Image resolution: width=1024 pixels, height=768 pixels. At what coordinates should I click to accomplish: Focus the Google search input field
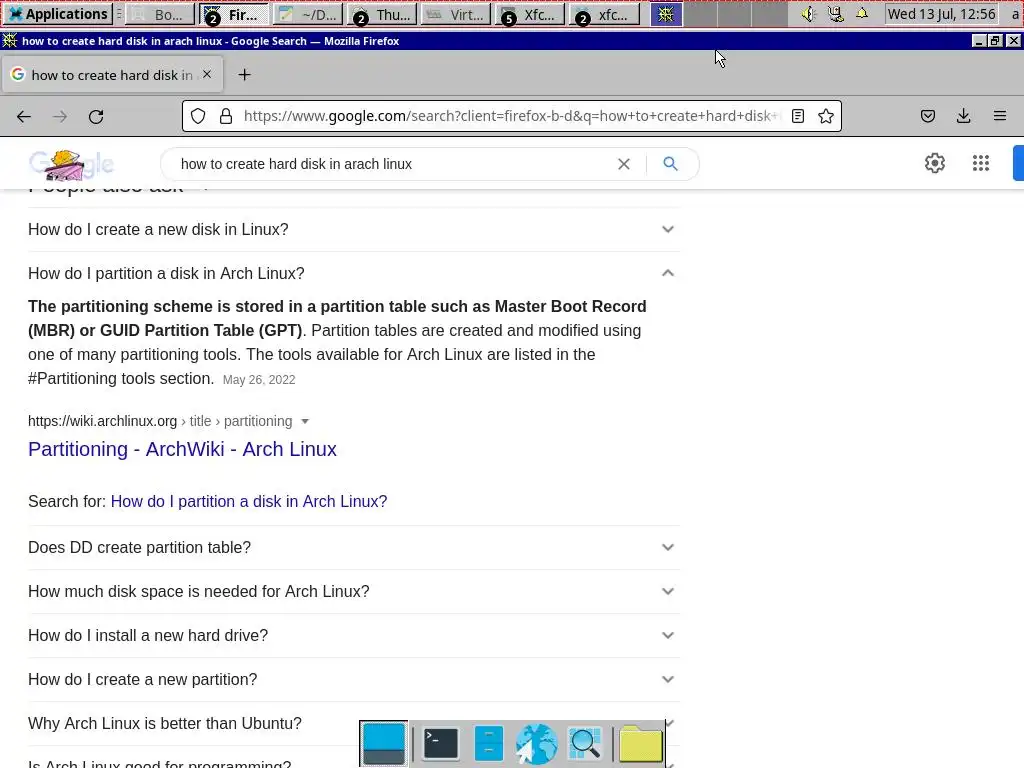[392, 164]
